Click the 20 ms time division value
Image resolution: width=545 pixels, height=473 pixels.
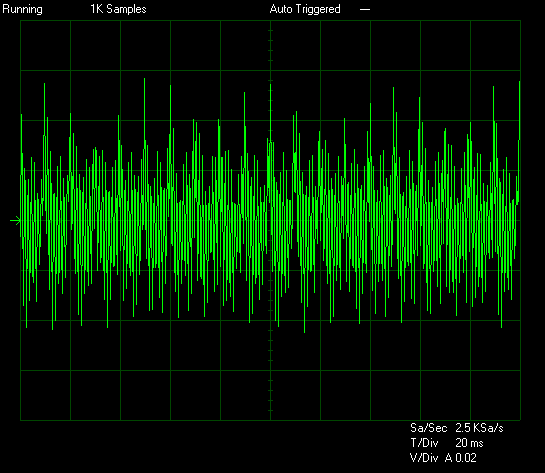point(469,443)
